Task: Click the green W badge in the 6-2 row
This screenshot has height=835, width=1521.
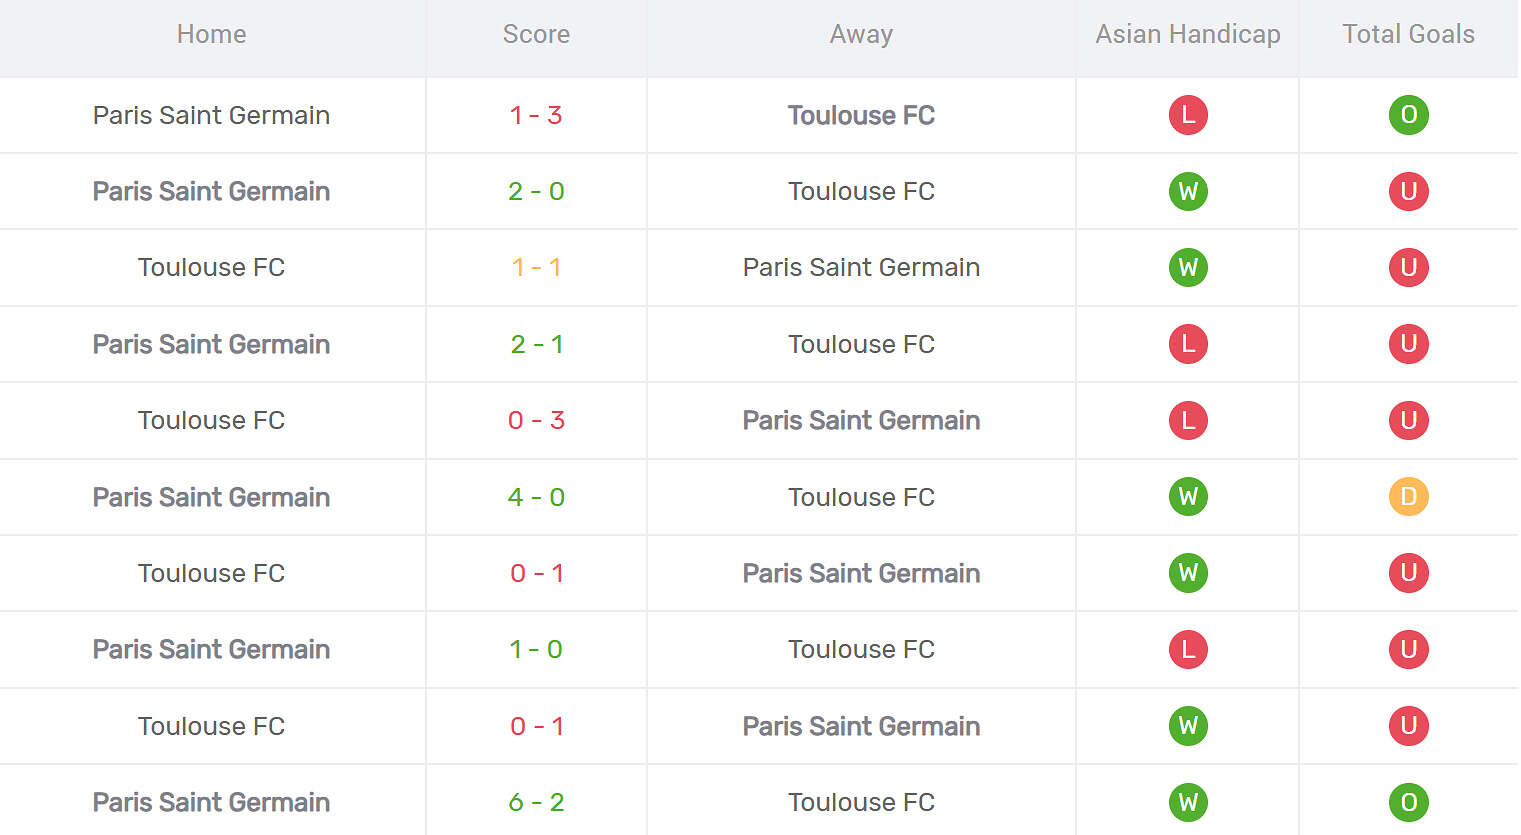Action: pyautogui.click(x=1188, y=802)
